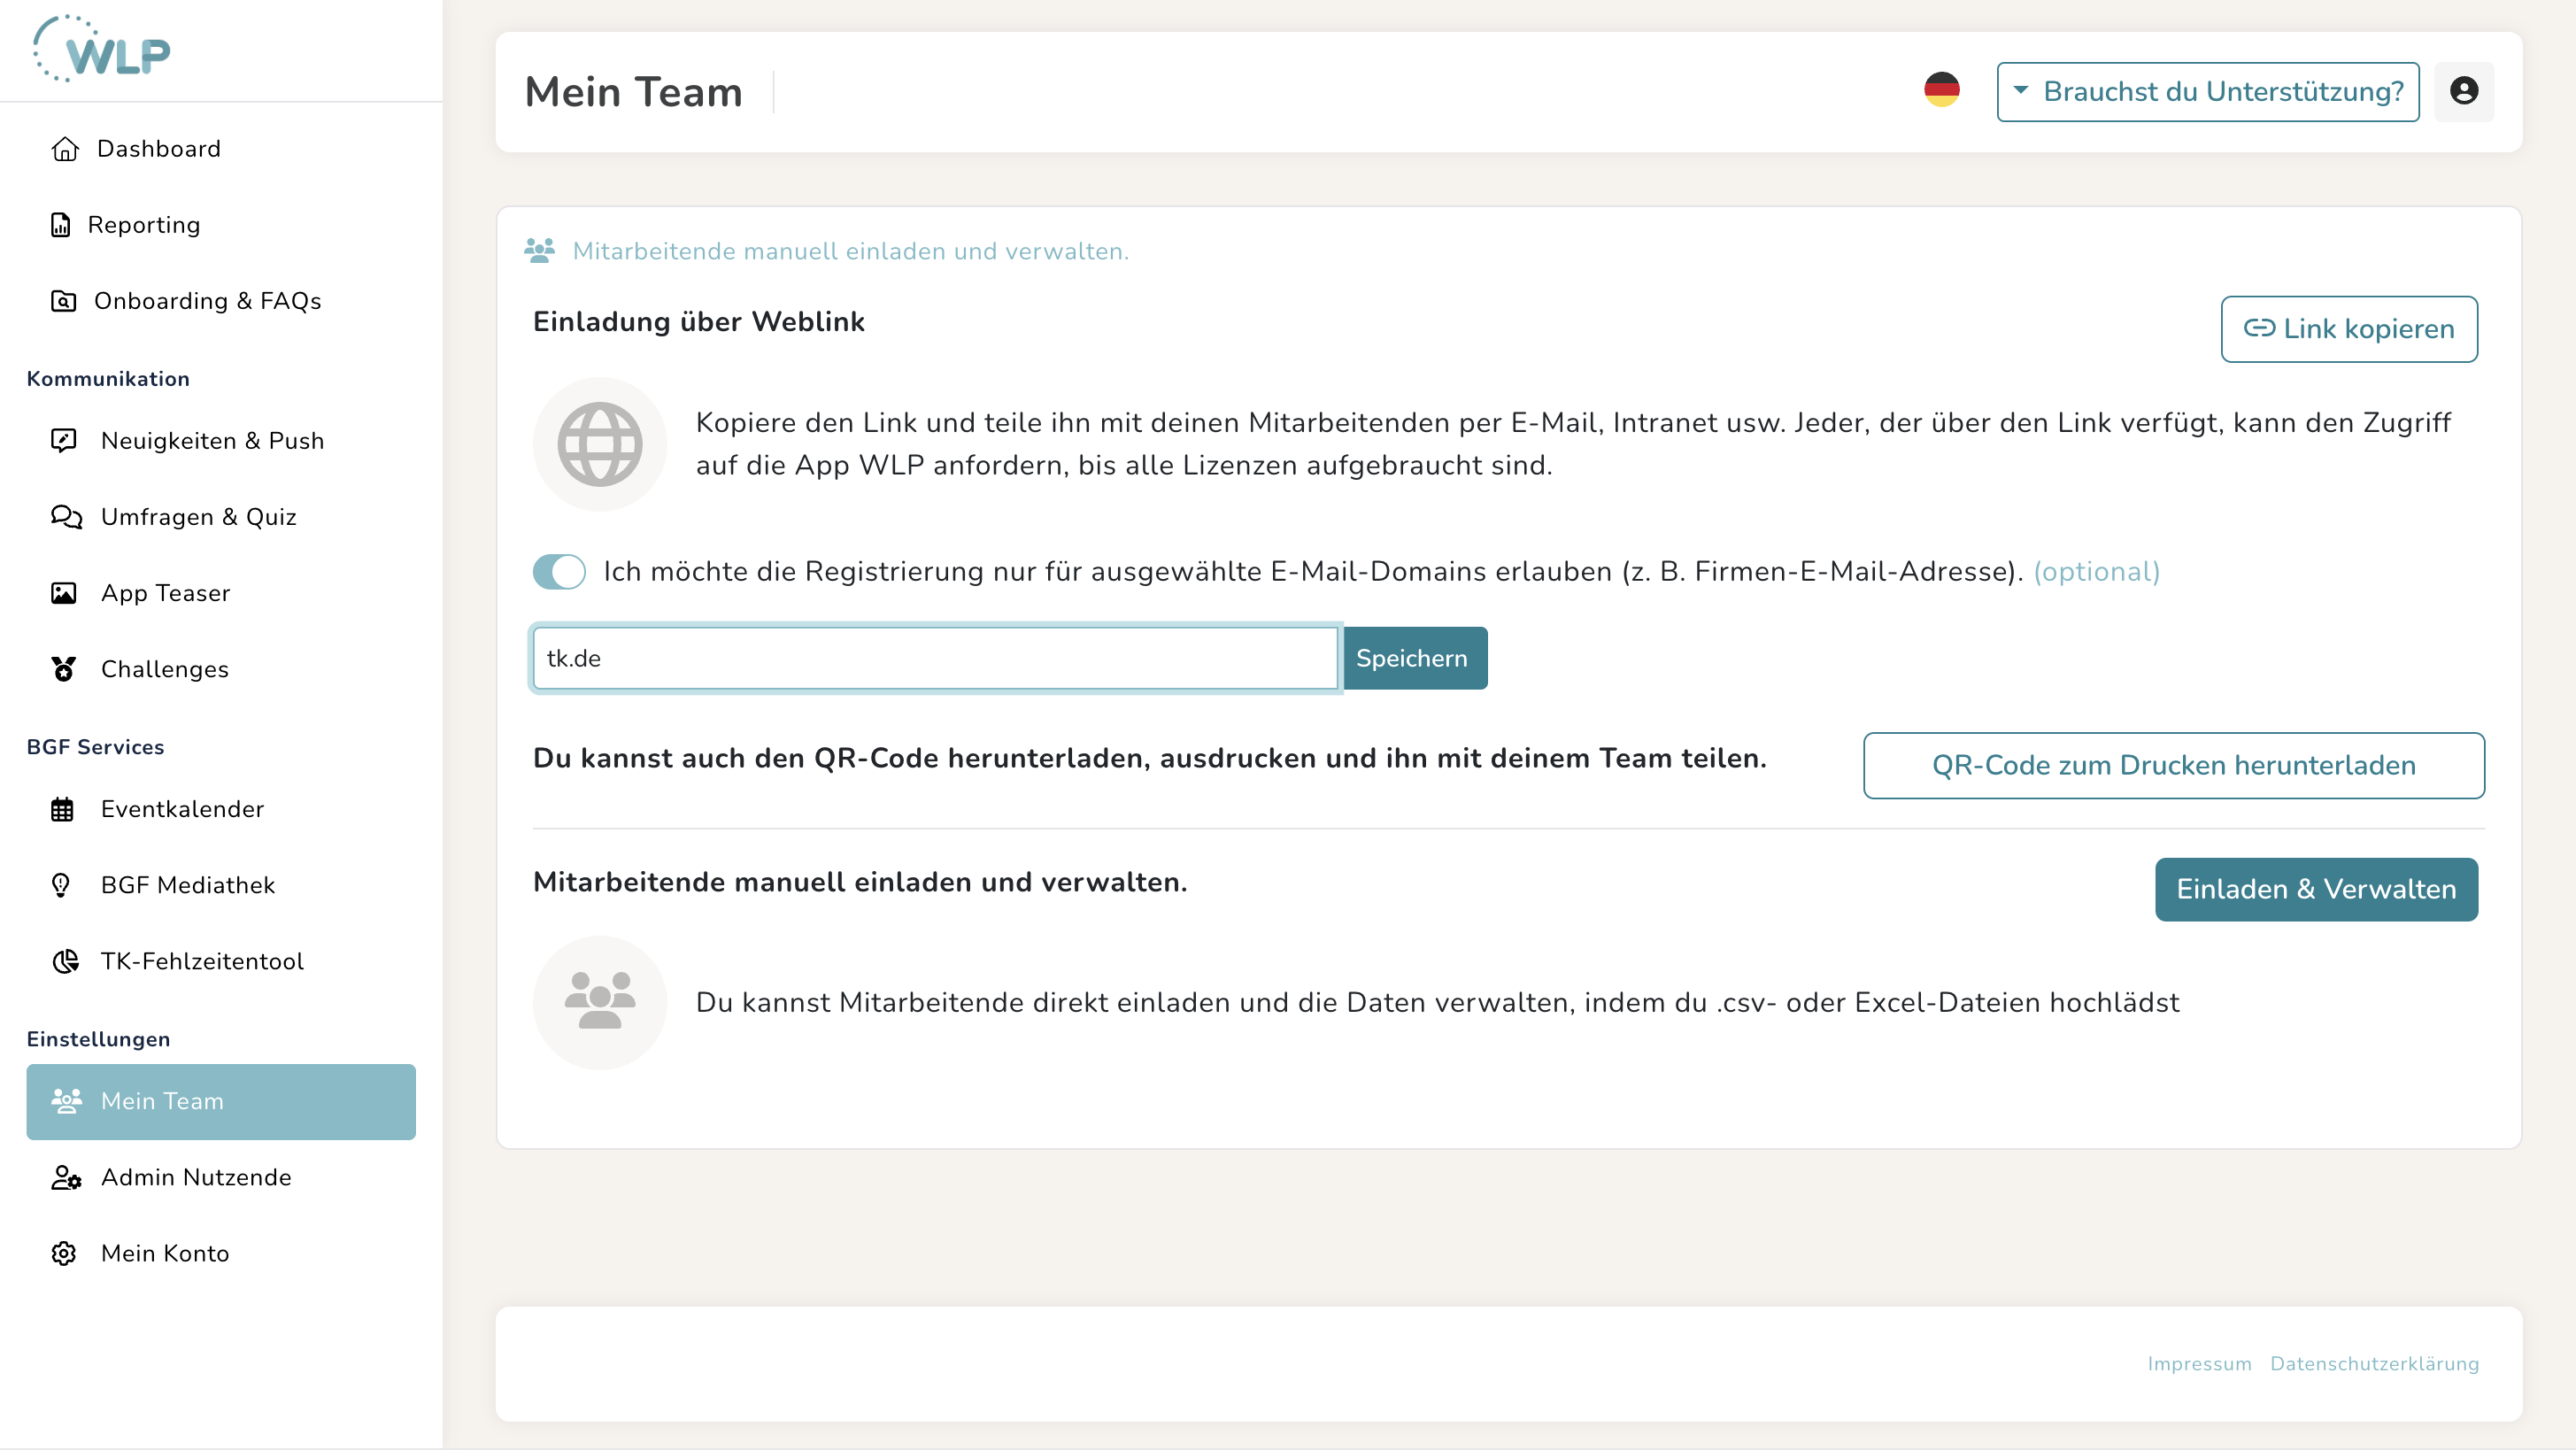Click the Dashboard home icon
This screenshot has height=1450, width=2576.
(65, 149)
